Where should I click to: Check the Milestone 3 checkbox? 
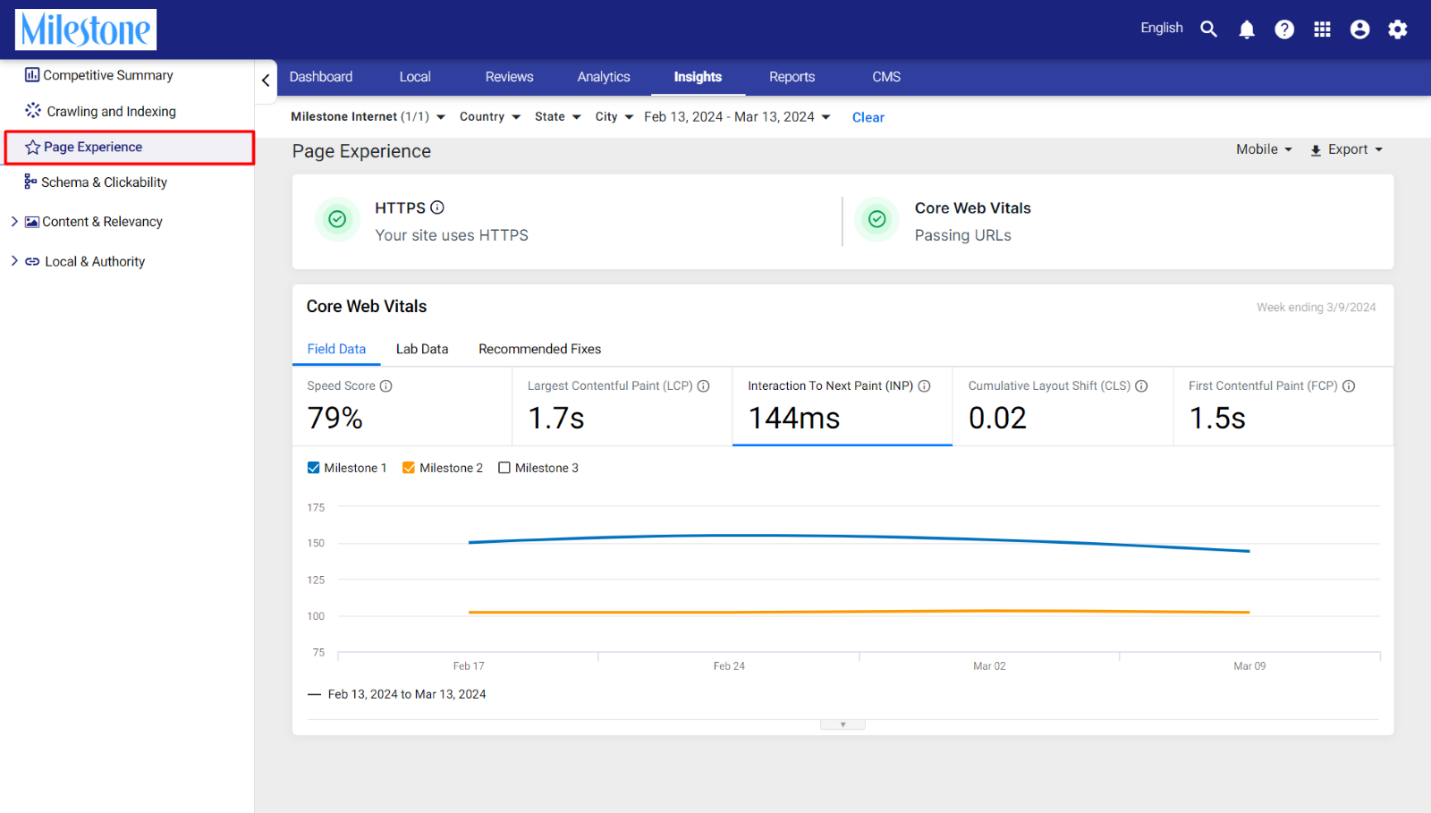pos(504,468)
